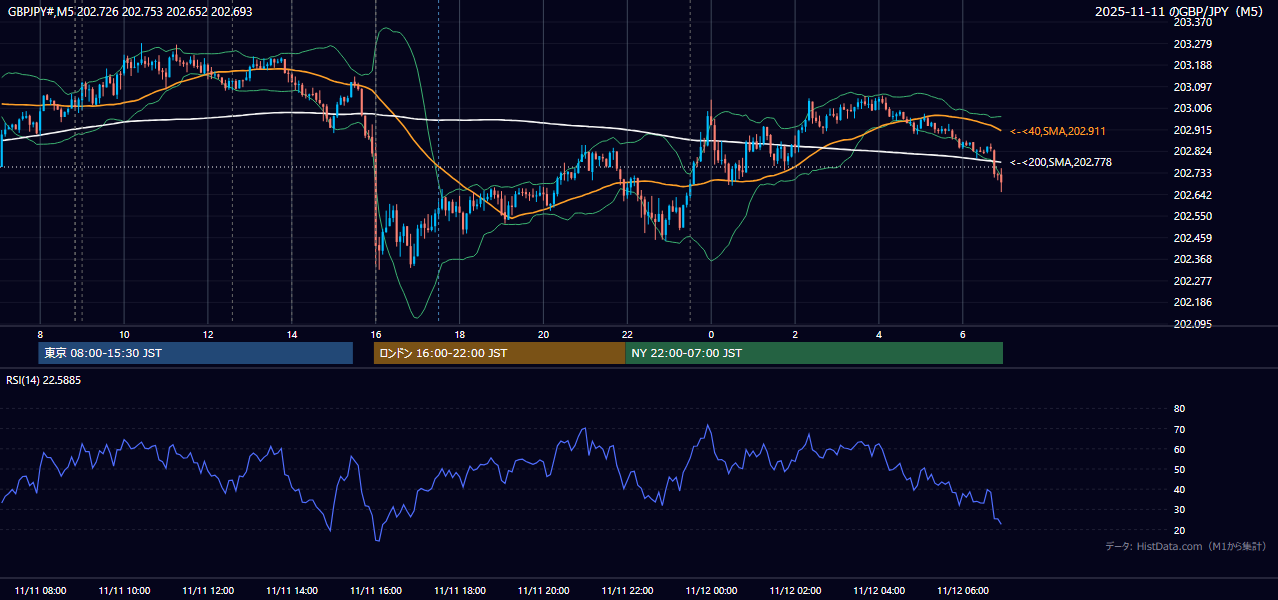Click RSI scale value 40
This screenshot has width=1278, height=600.
coord(1179,489)
